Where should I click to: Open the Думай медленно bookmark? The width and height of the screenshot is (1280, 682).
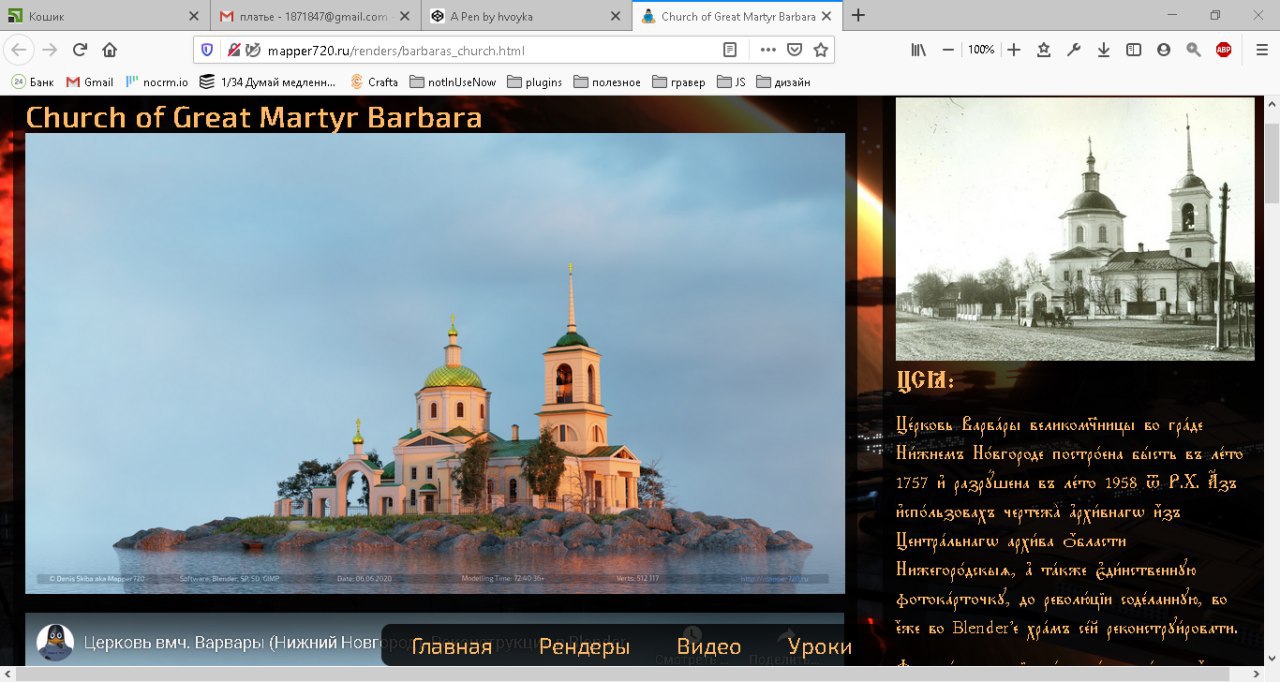pos(268,82)
